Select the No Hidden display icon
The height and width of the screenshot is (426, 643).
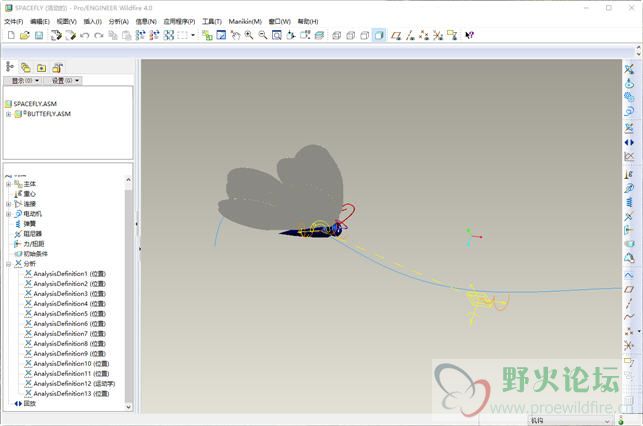coord(365,35)
